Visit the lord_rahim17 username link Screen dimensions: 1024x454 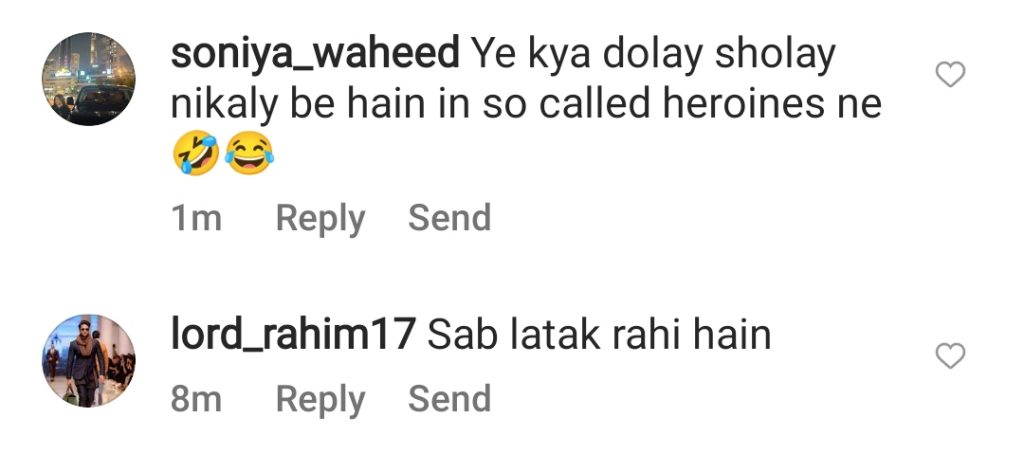pyautogui.click(x=293, y=336)
